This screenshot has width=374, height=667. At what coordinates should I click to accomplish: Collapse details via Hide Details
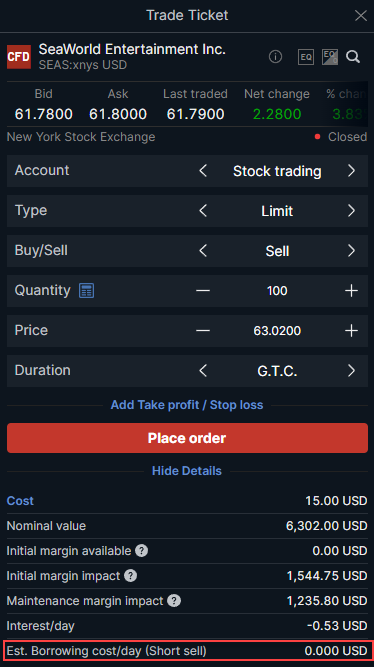point(187,470)
